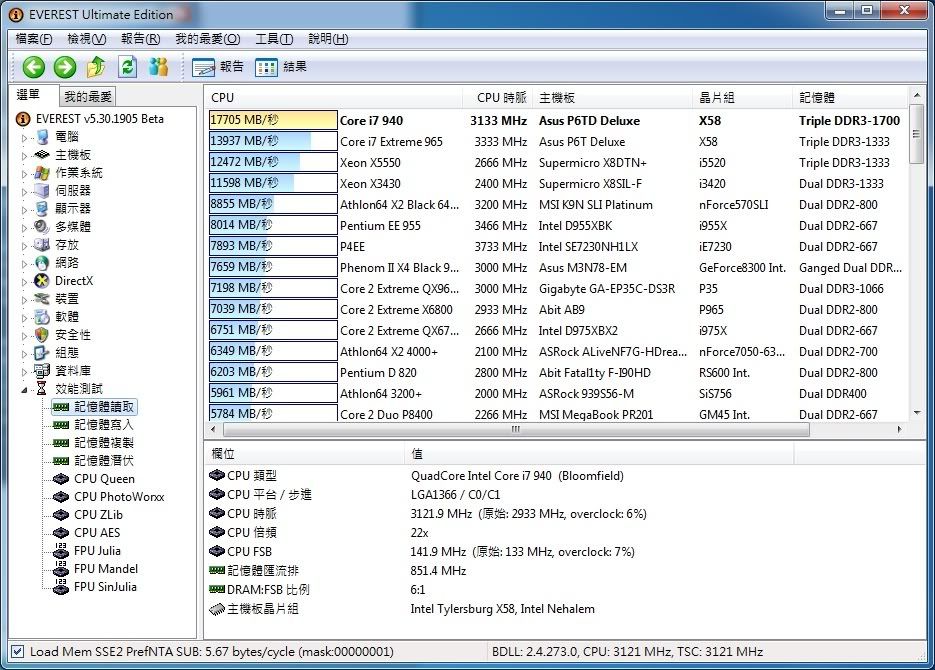Open the CPU PhotoWorxx benchmark
The image size is (935, 670).
coord(119,497)
